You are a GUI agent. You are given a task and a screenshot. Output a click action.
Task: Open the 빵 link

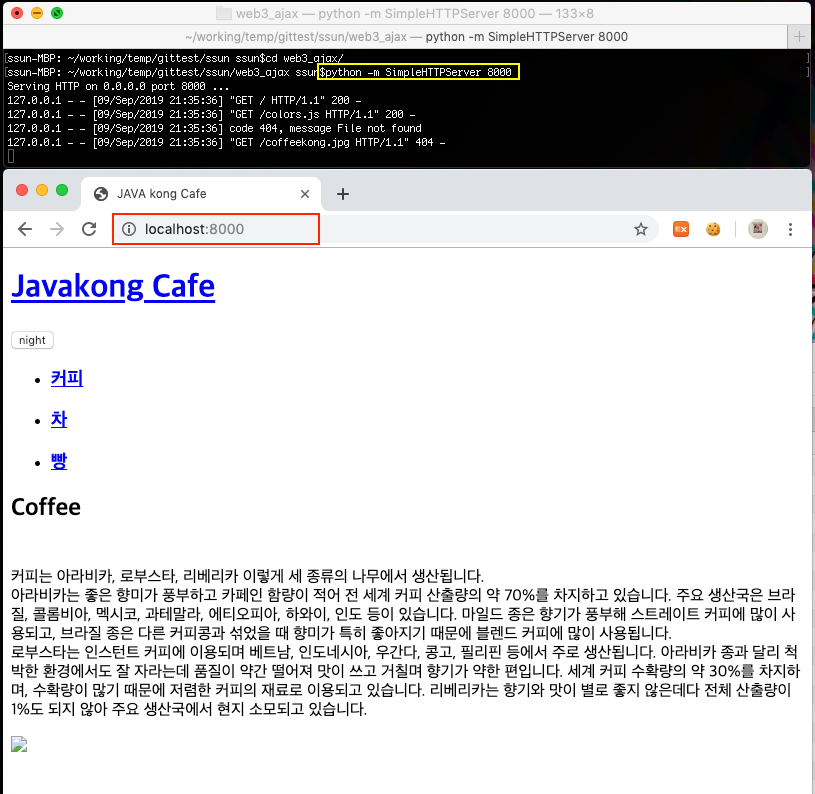click(59, 461)
